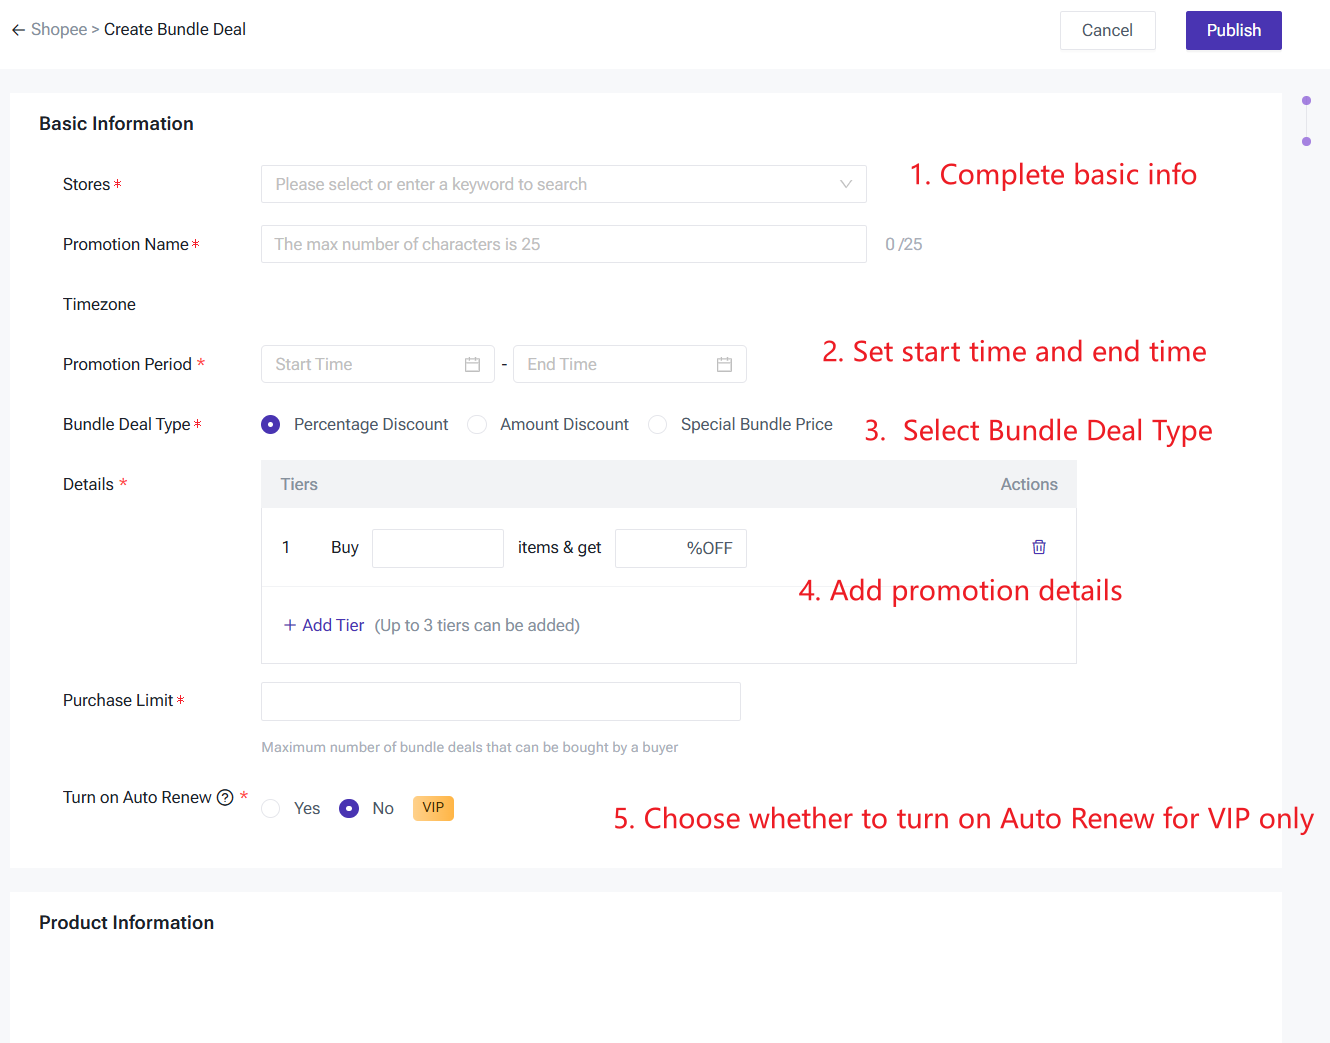Focus the Promotion Name input field
Screen dimensions: 1330x1043
(563, 244)
